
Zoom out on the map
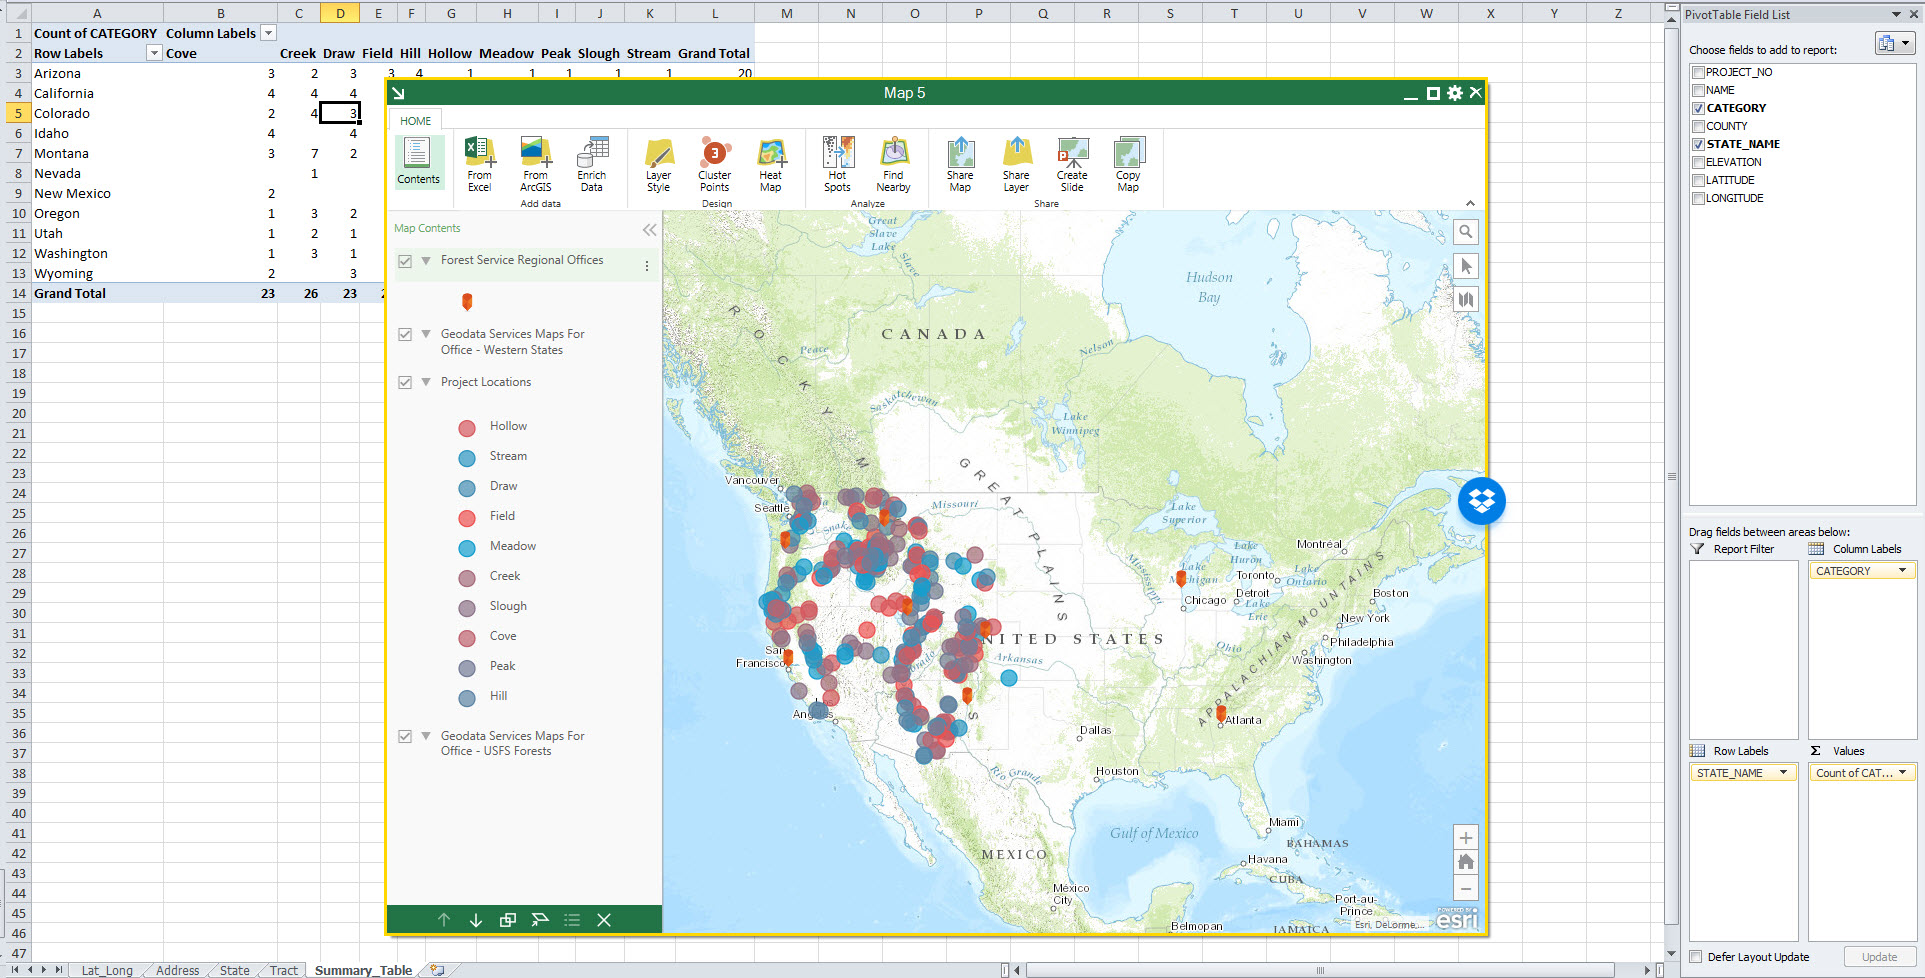1465,888
